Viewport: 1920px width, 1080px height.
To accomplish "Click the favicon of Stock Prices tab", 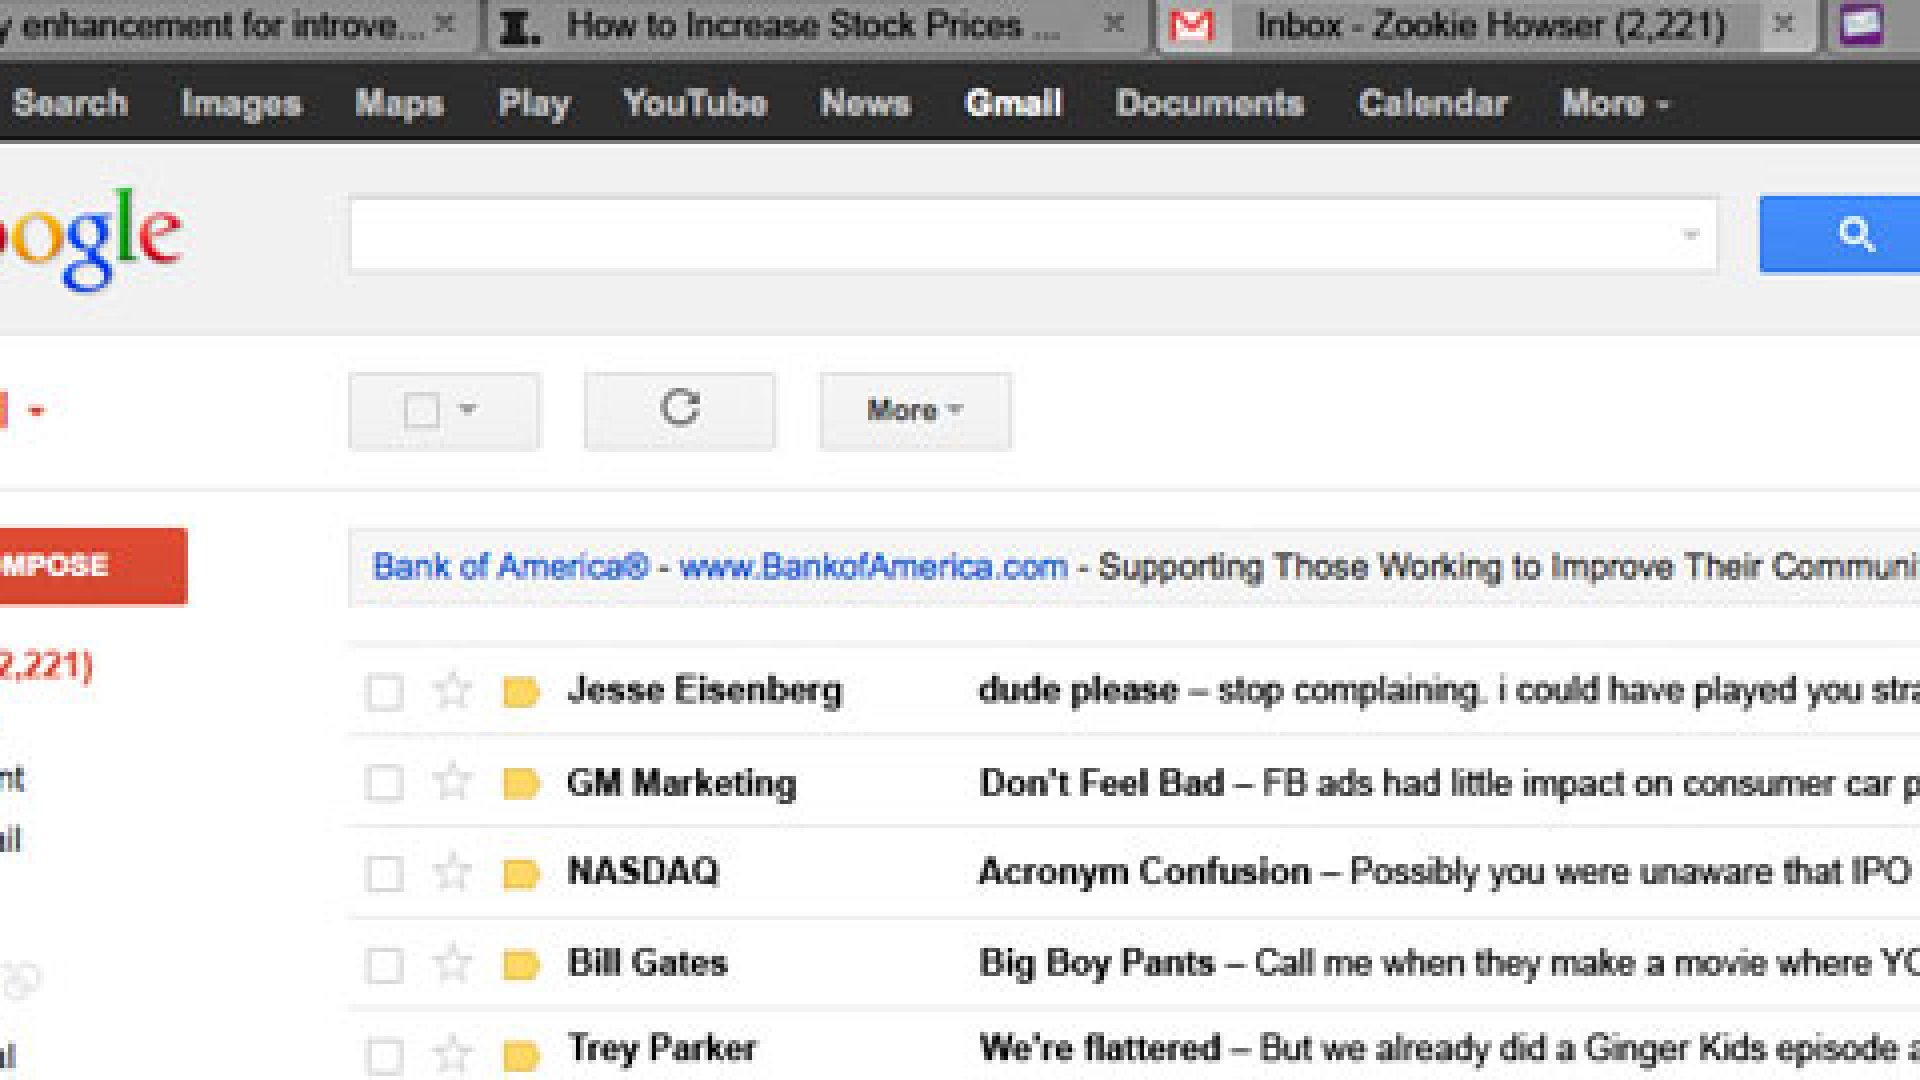I will point(520,26).
